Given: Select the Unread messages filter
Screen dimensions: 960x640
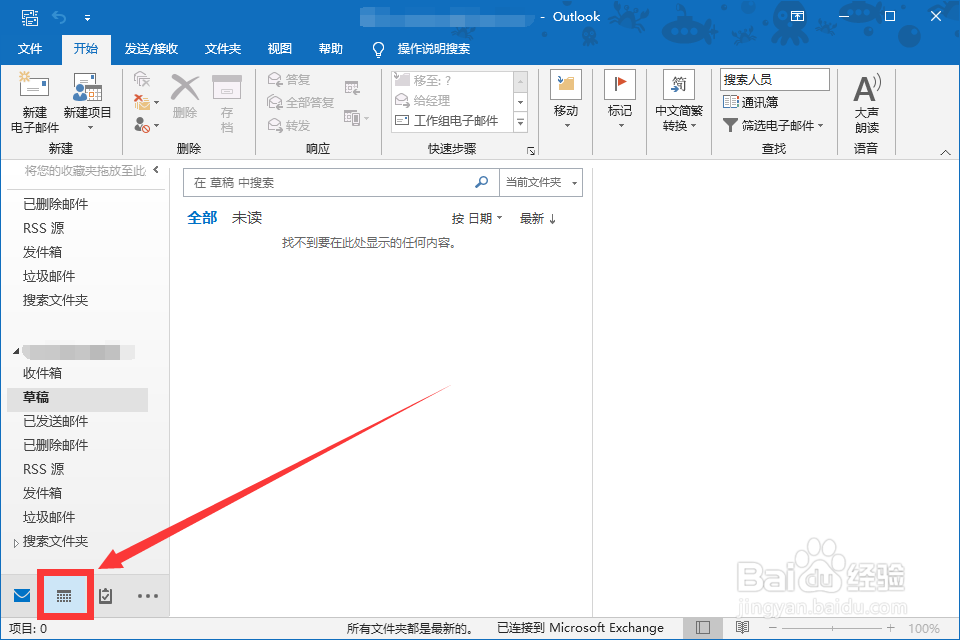Looking at the screenshot, I should click(247, 218).
